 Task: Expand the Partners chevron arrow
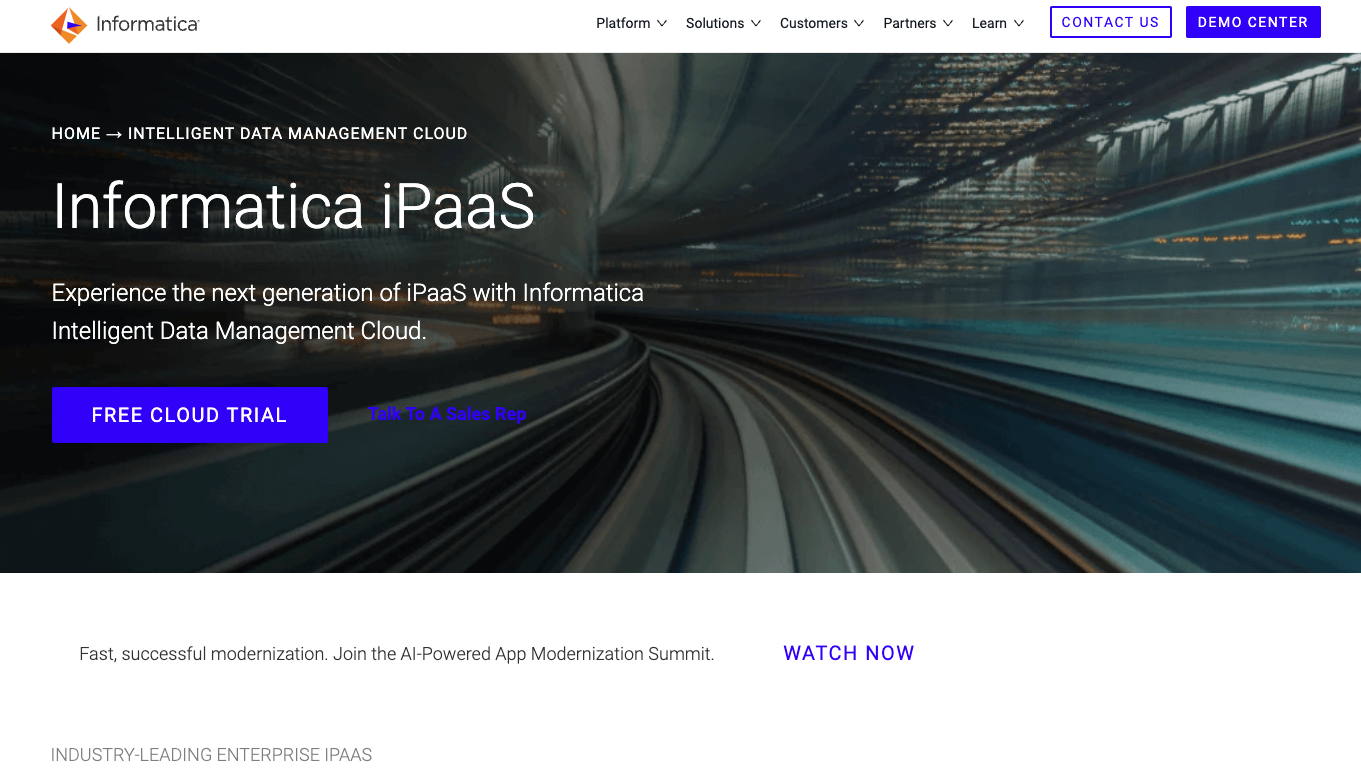(x=948, y=23)
